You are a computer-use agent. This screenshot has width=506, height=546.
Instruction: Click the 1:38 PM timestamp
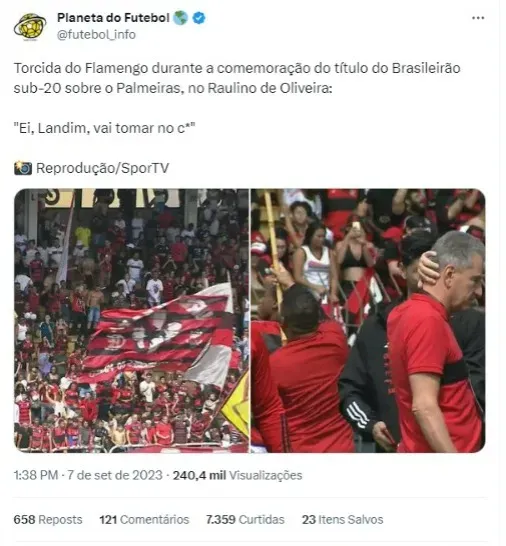click(36, 475)
